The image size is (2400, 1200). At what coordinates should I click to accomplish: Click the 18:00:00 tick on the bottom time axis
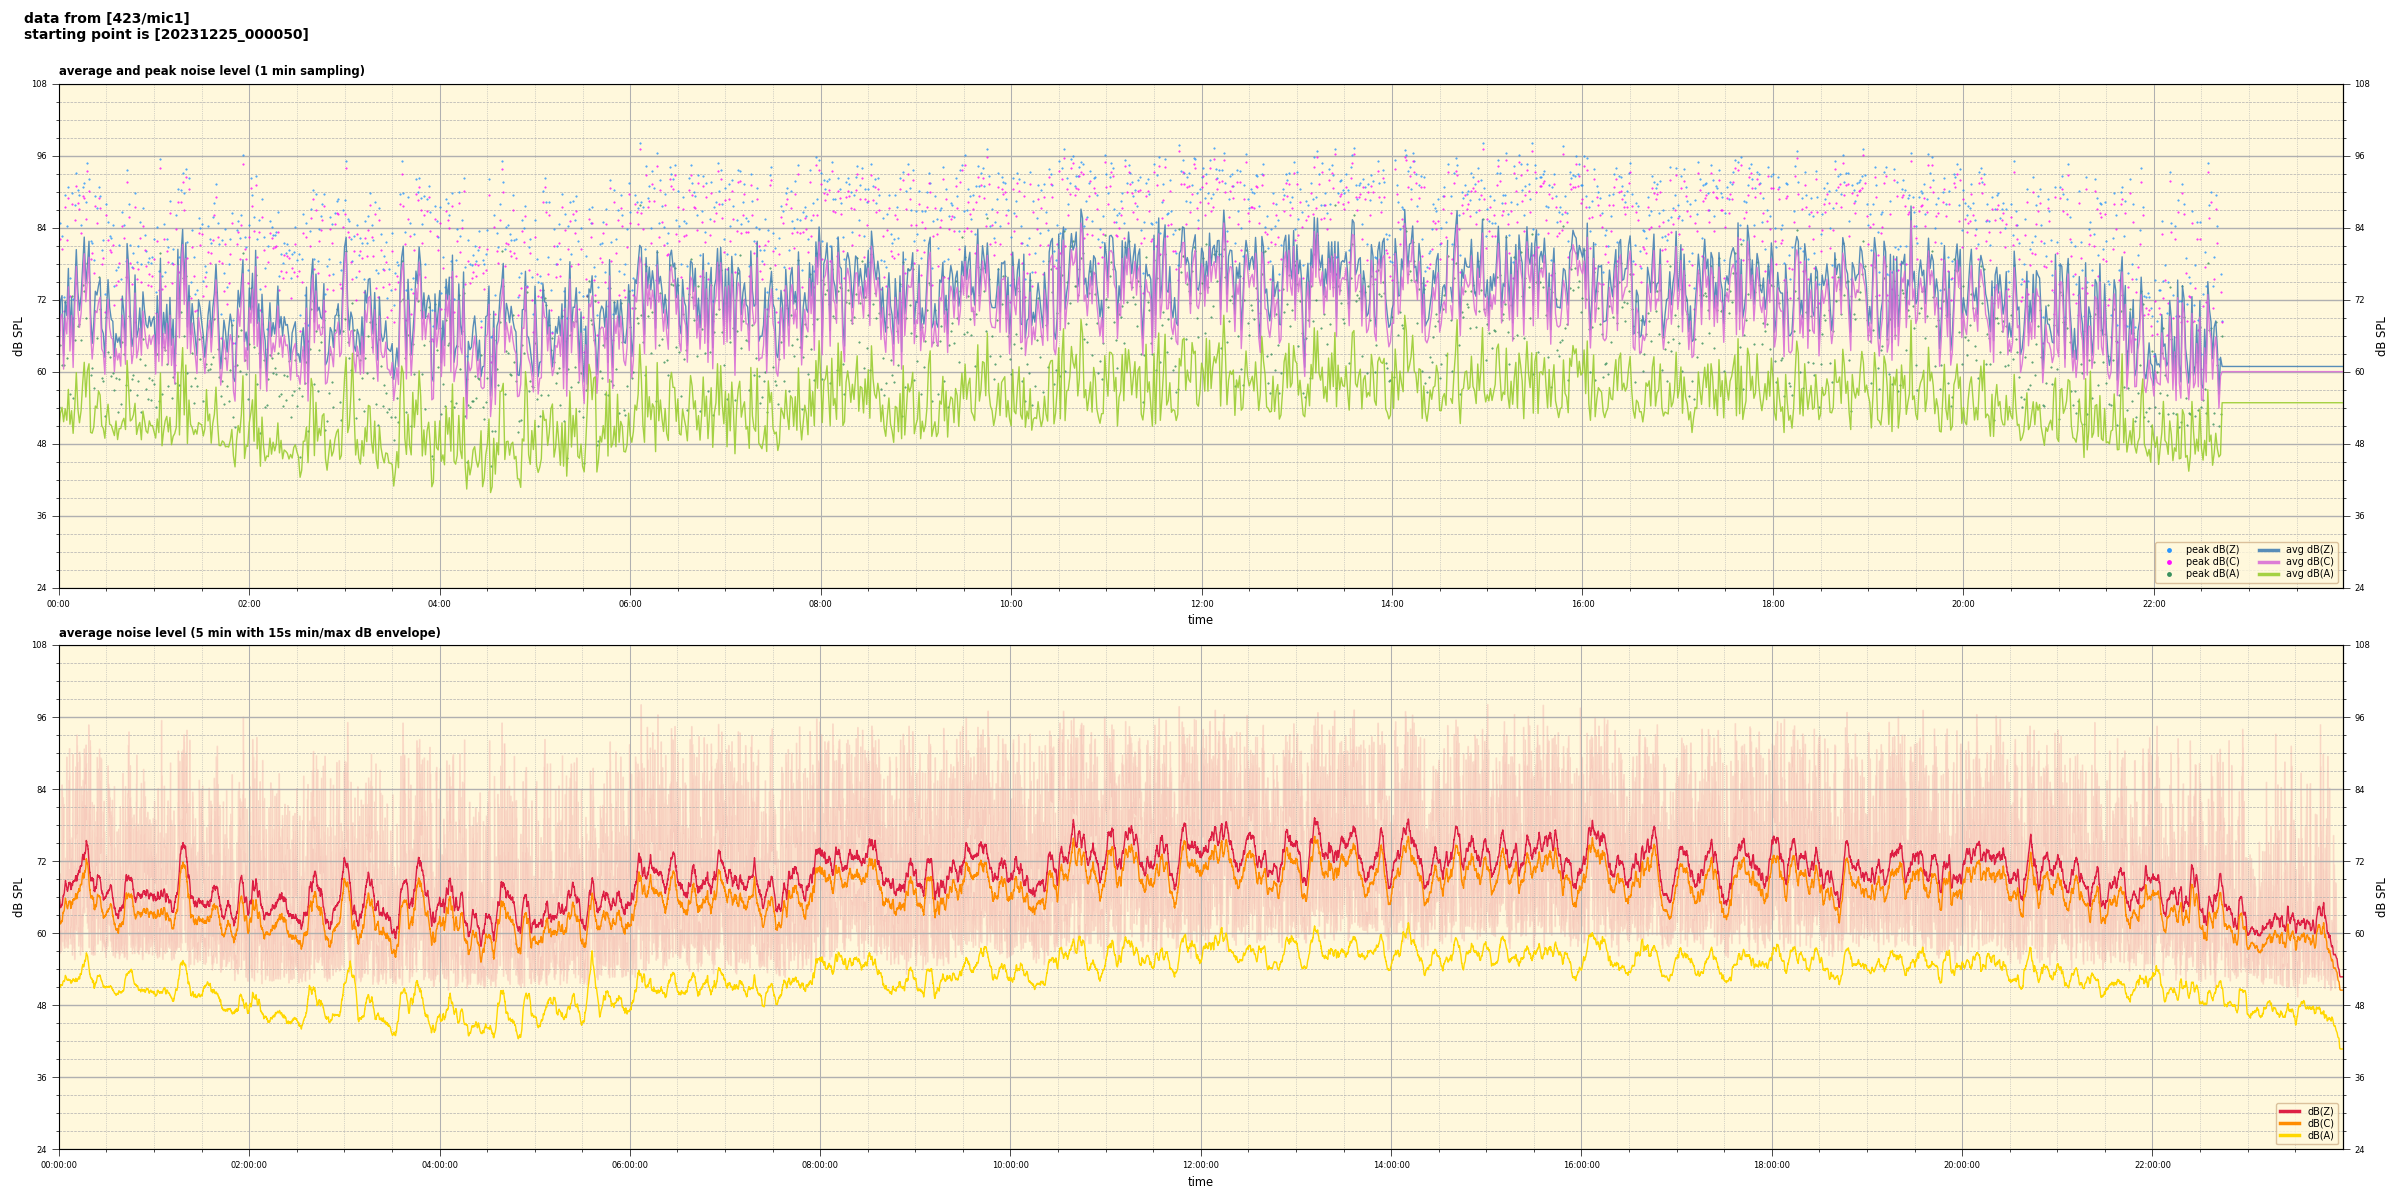tap(1771, 1165)
